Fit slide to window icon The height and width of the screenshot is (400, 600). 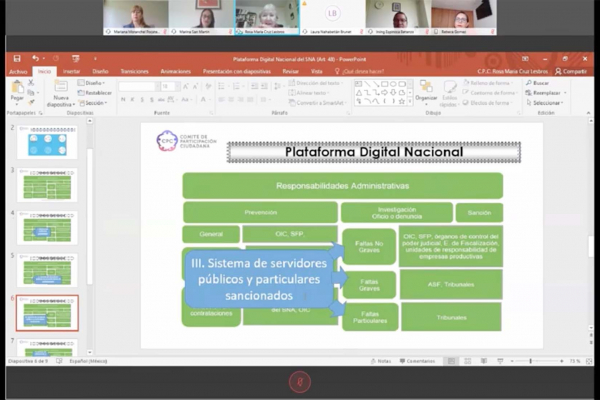(589, 361)
